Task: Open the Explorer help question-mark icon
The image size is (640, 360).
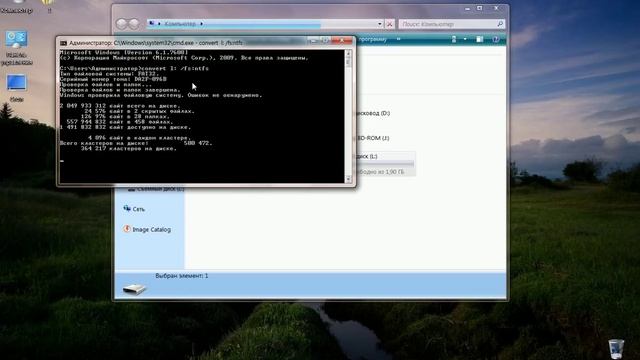Action: (496, 39)
